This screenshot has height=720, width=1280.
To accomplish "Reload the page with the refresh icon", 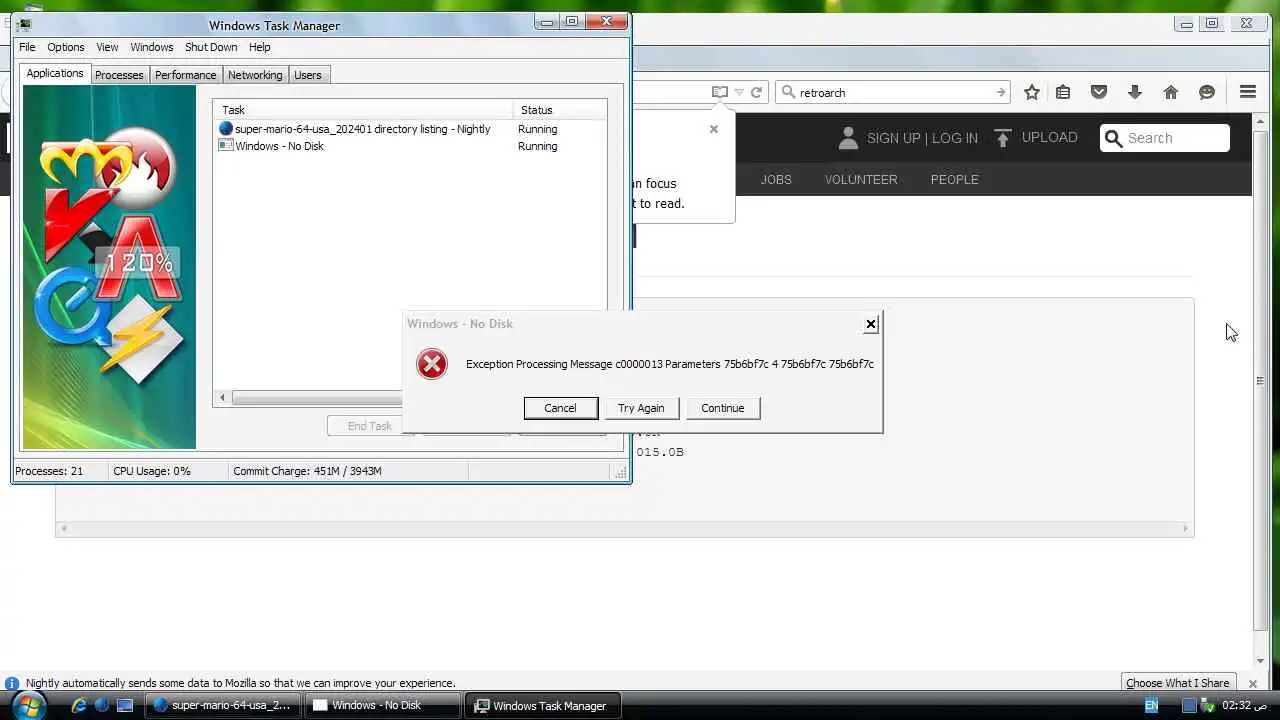I will click(757, 92).
